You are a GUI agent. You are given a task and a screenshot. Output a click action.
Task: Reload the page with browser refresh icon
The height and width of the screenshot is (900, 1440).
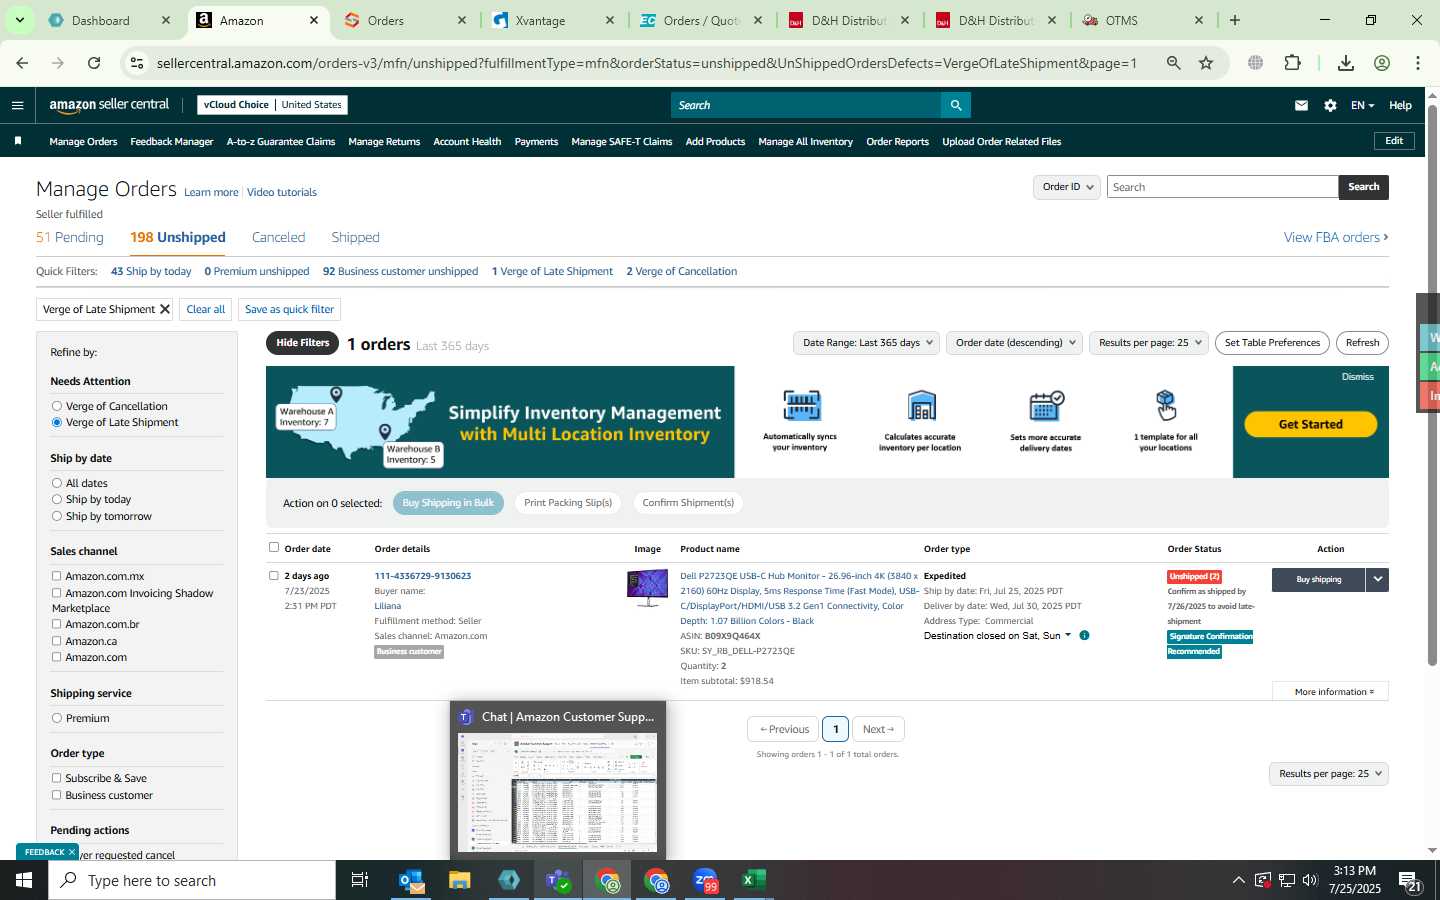(x=94, y=63)
